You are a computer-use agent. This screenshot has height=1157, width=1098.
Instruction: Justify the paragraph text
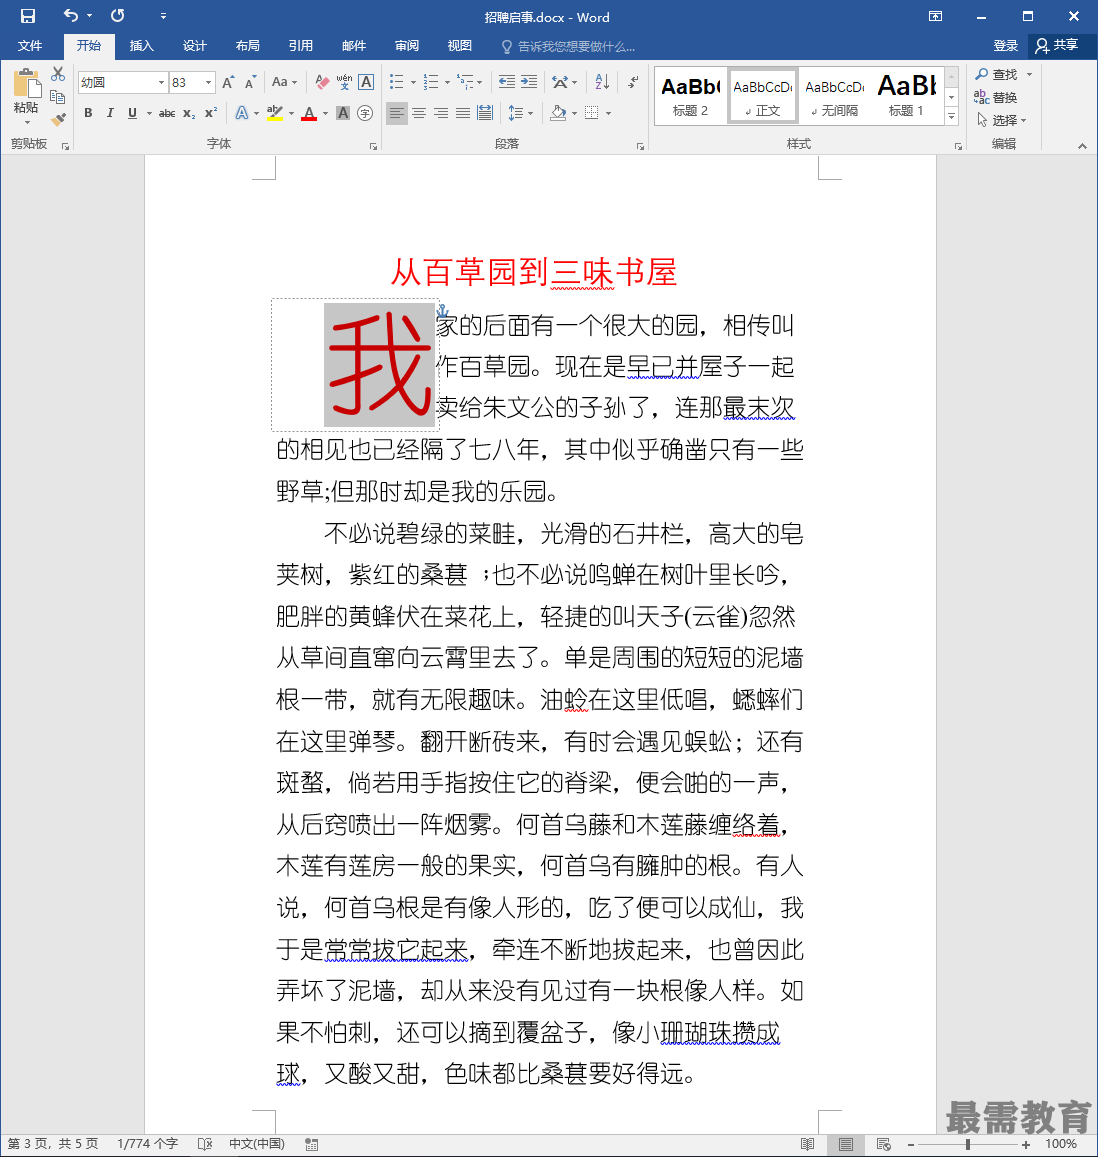click(x=463, y=113)
